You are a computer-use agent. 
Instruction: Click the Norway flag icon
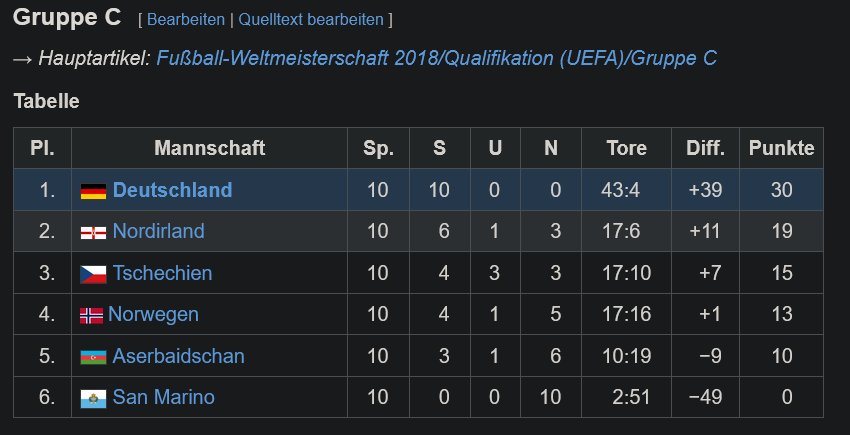[x=91, y=316]
